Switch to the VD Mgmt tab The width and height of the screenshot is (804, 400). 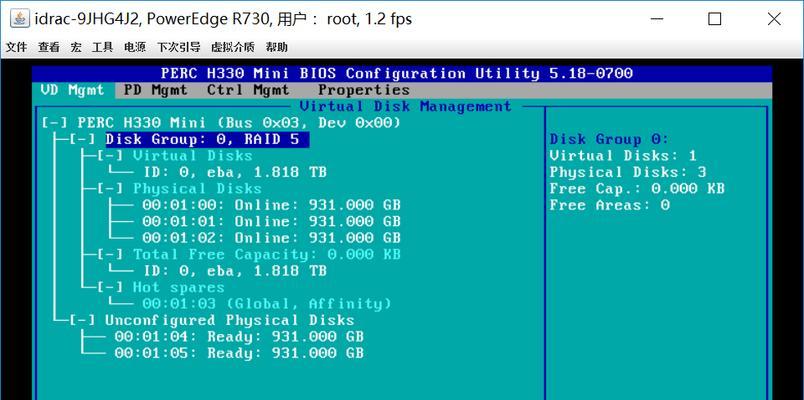coord(72,90)
